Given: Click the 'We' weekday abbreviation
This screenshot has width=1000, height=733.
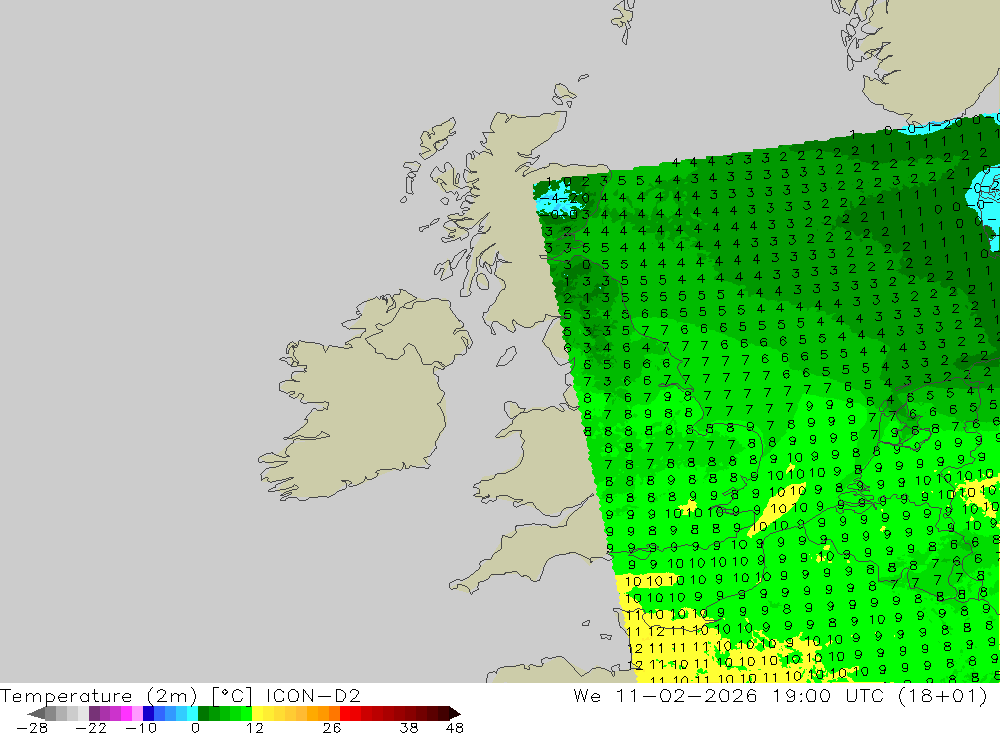Looking at the screenshot, I should click(587, 695).
